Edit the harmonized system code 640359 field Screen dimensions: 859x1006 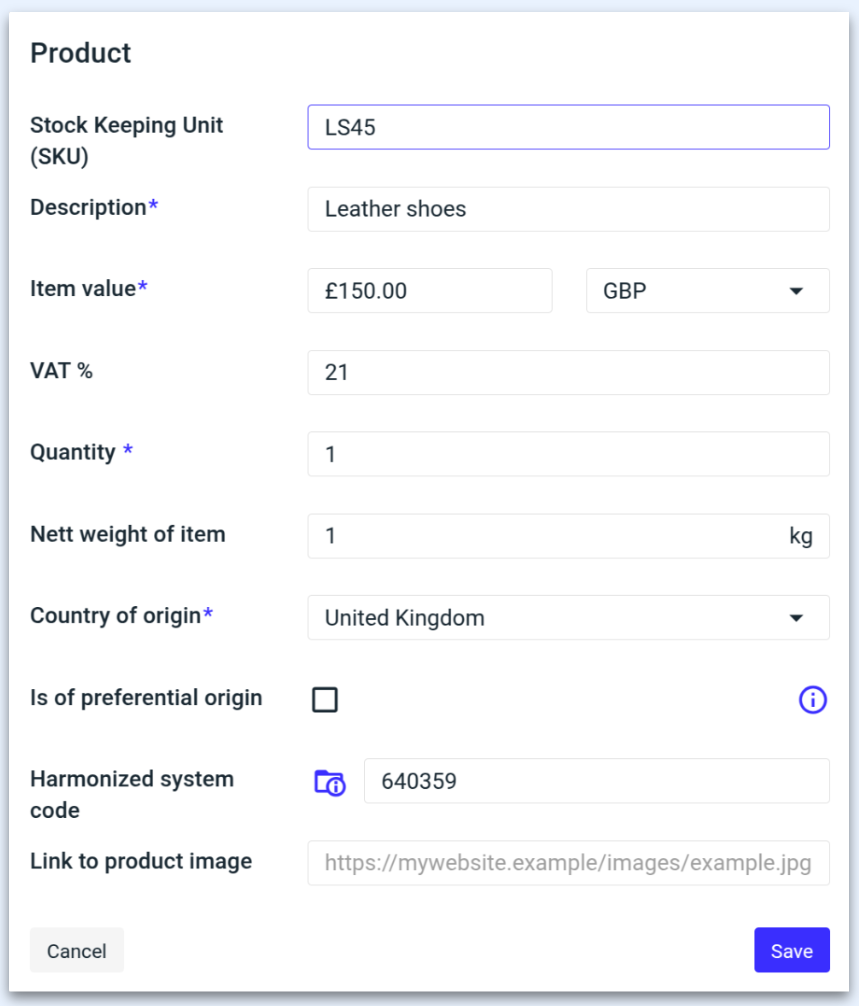tap(596, 781)
